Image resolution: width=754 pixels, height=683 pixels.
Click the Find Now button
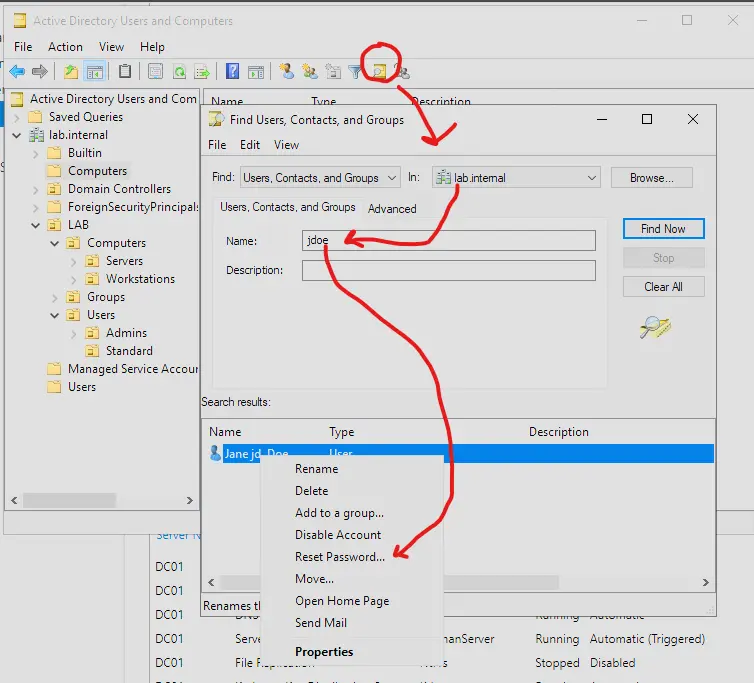coord(663,228)
